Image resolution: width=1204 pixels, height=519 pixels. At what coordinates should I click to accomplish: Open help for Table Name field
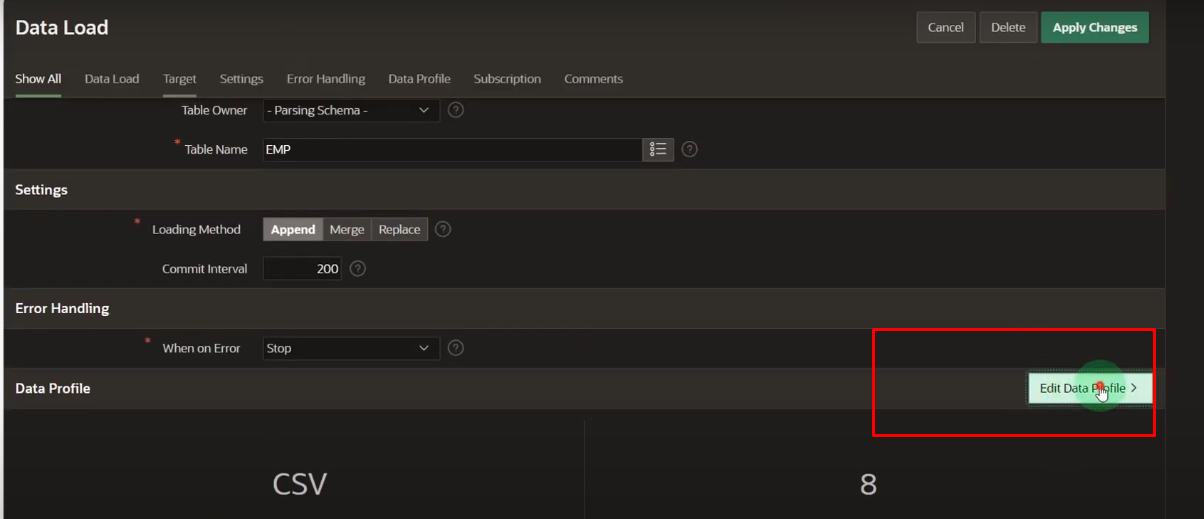coord(689,149)
